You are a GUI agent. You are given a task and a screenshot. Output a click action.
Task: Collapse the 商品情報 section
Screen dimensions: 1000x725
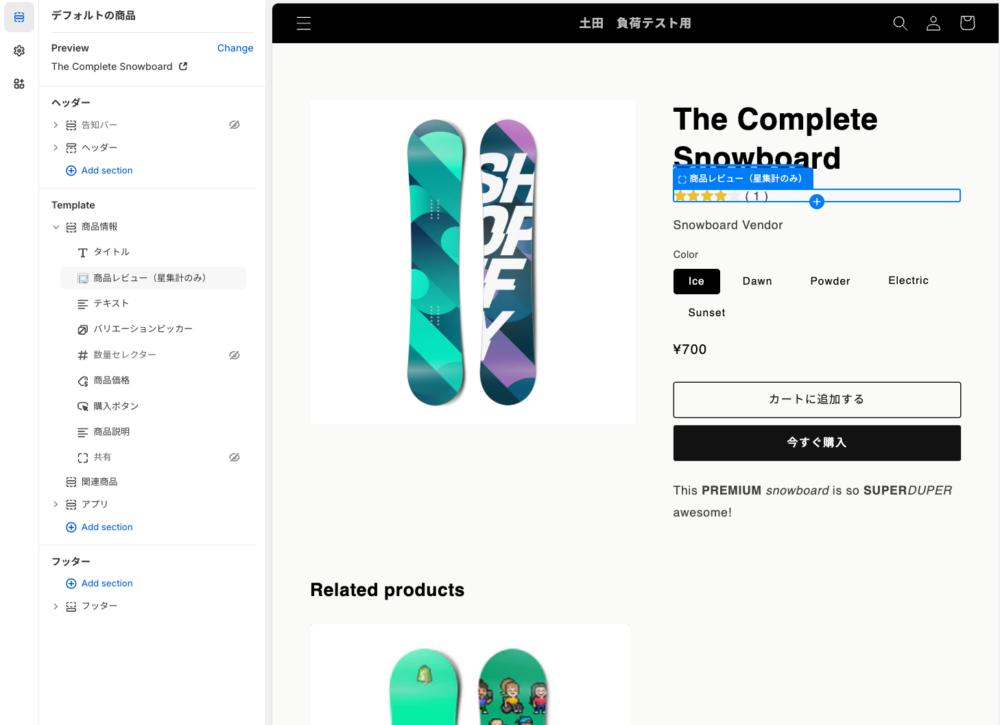(56, 227)
